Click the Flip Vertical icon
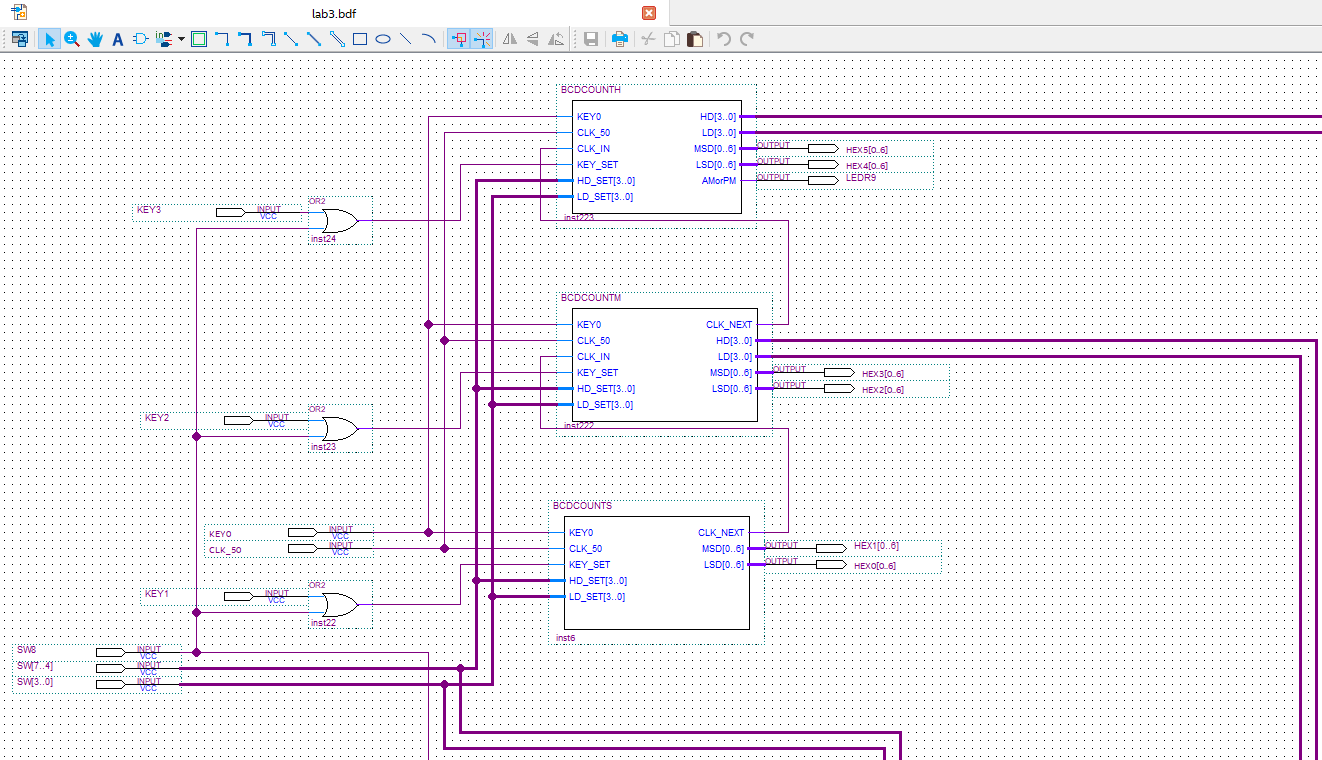Viewport: 1322px width, 760px height. tap(533, 39)
